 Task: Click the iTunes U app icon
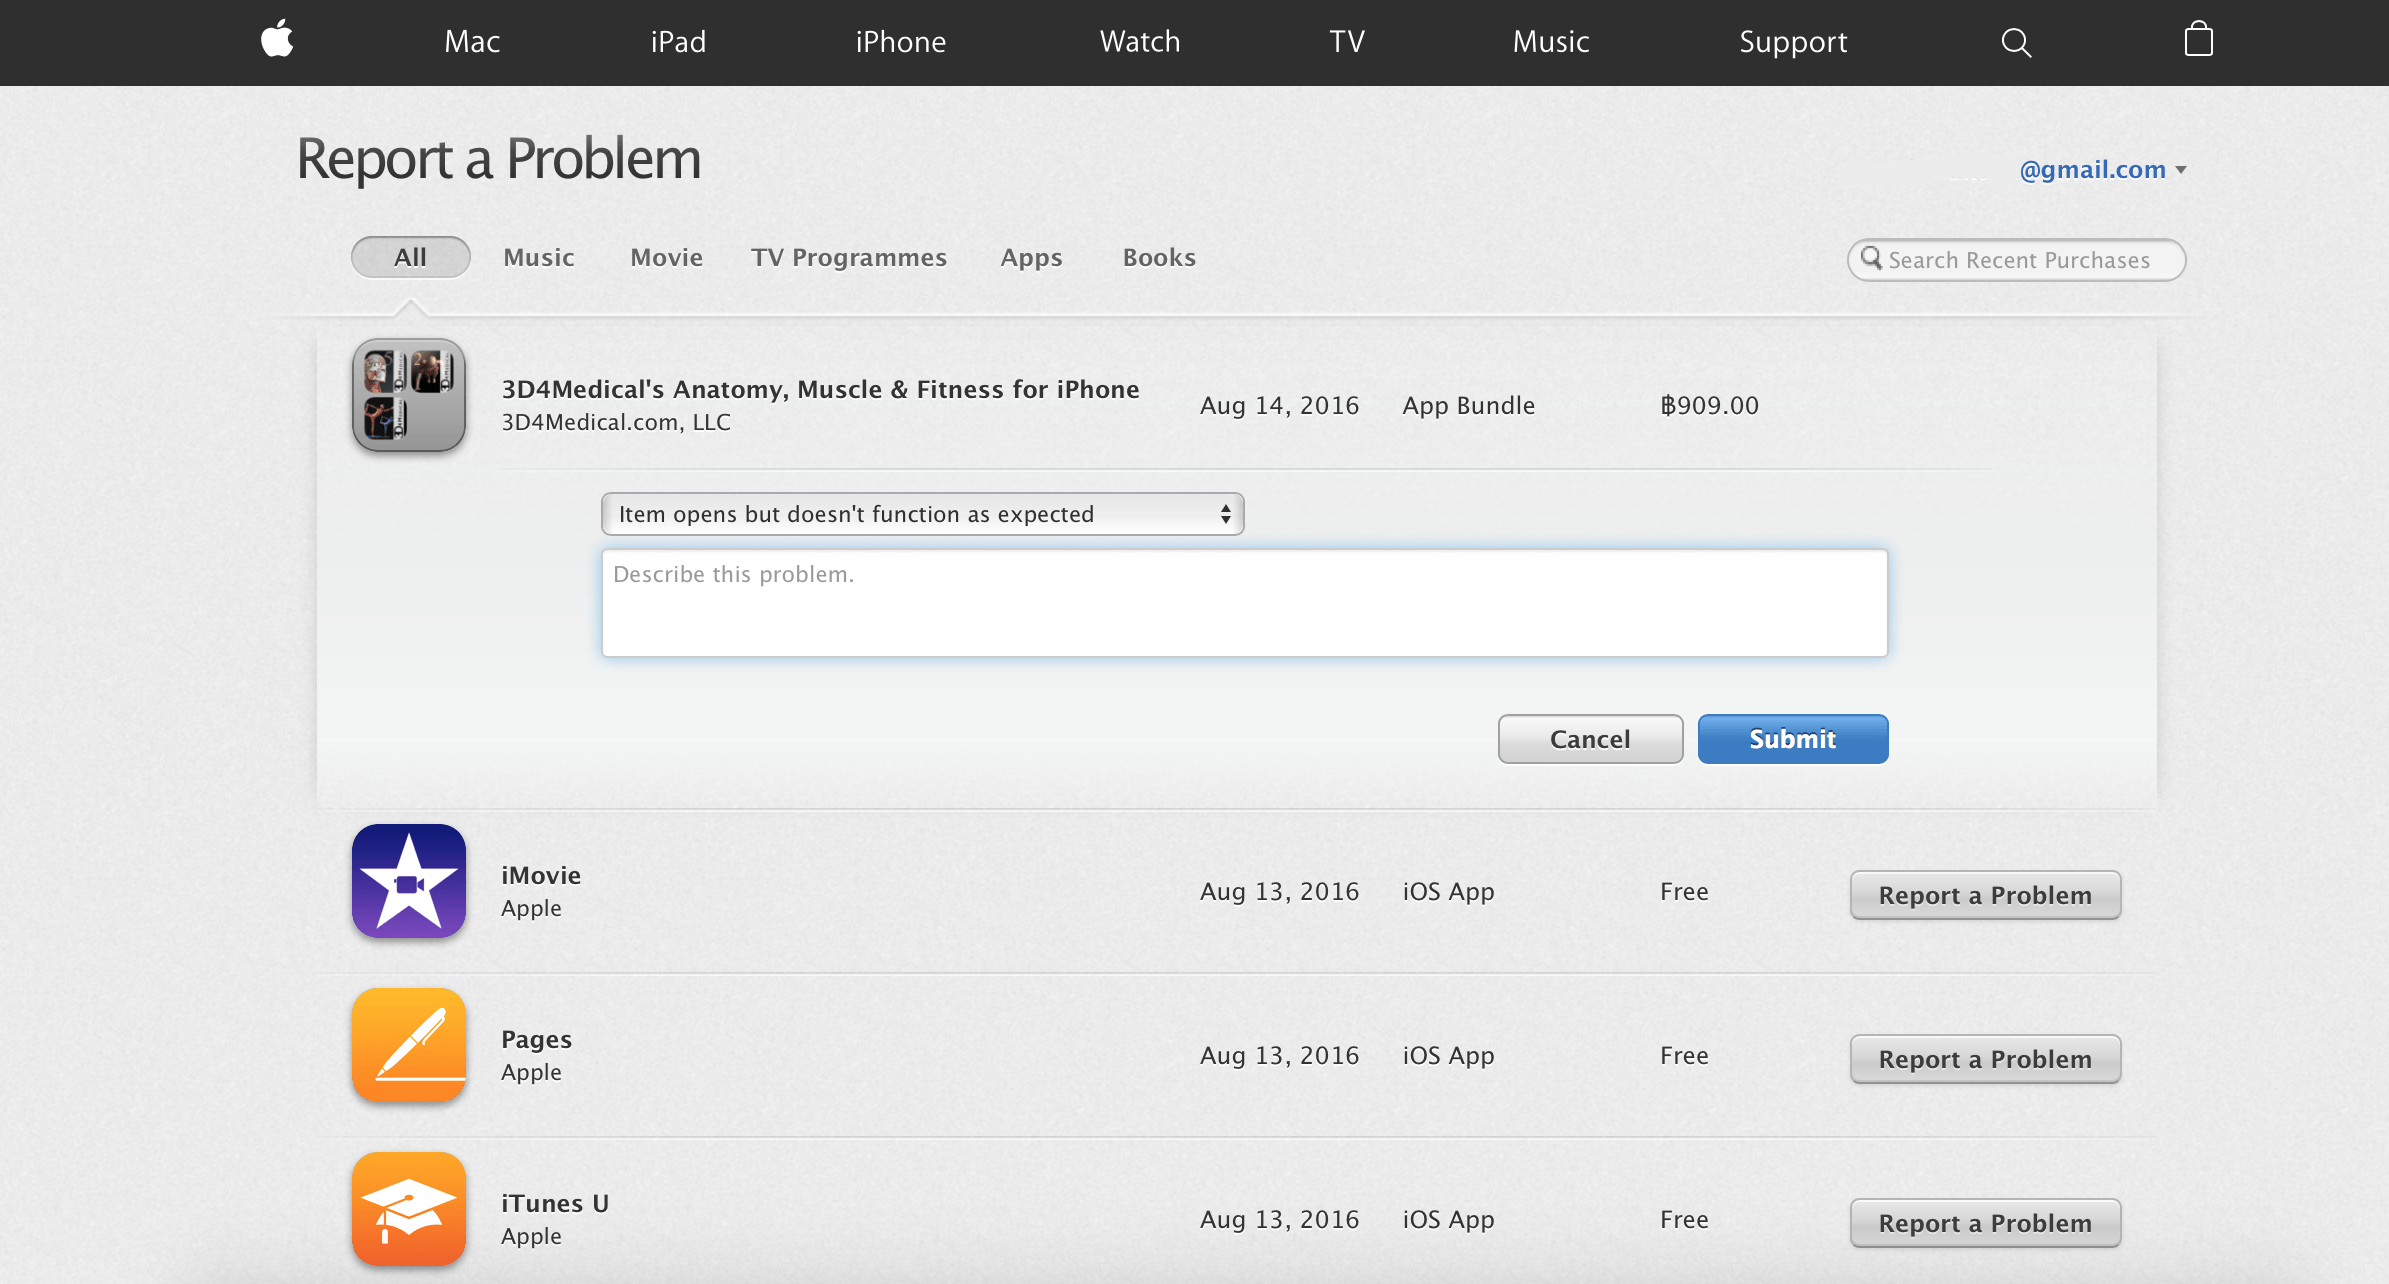point(409,1209)
